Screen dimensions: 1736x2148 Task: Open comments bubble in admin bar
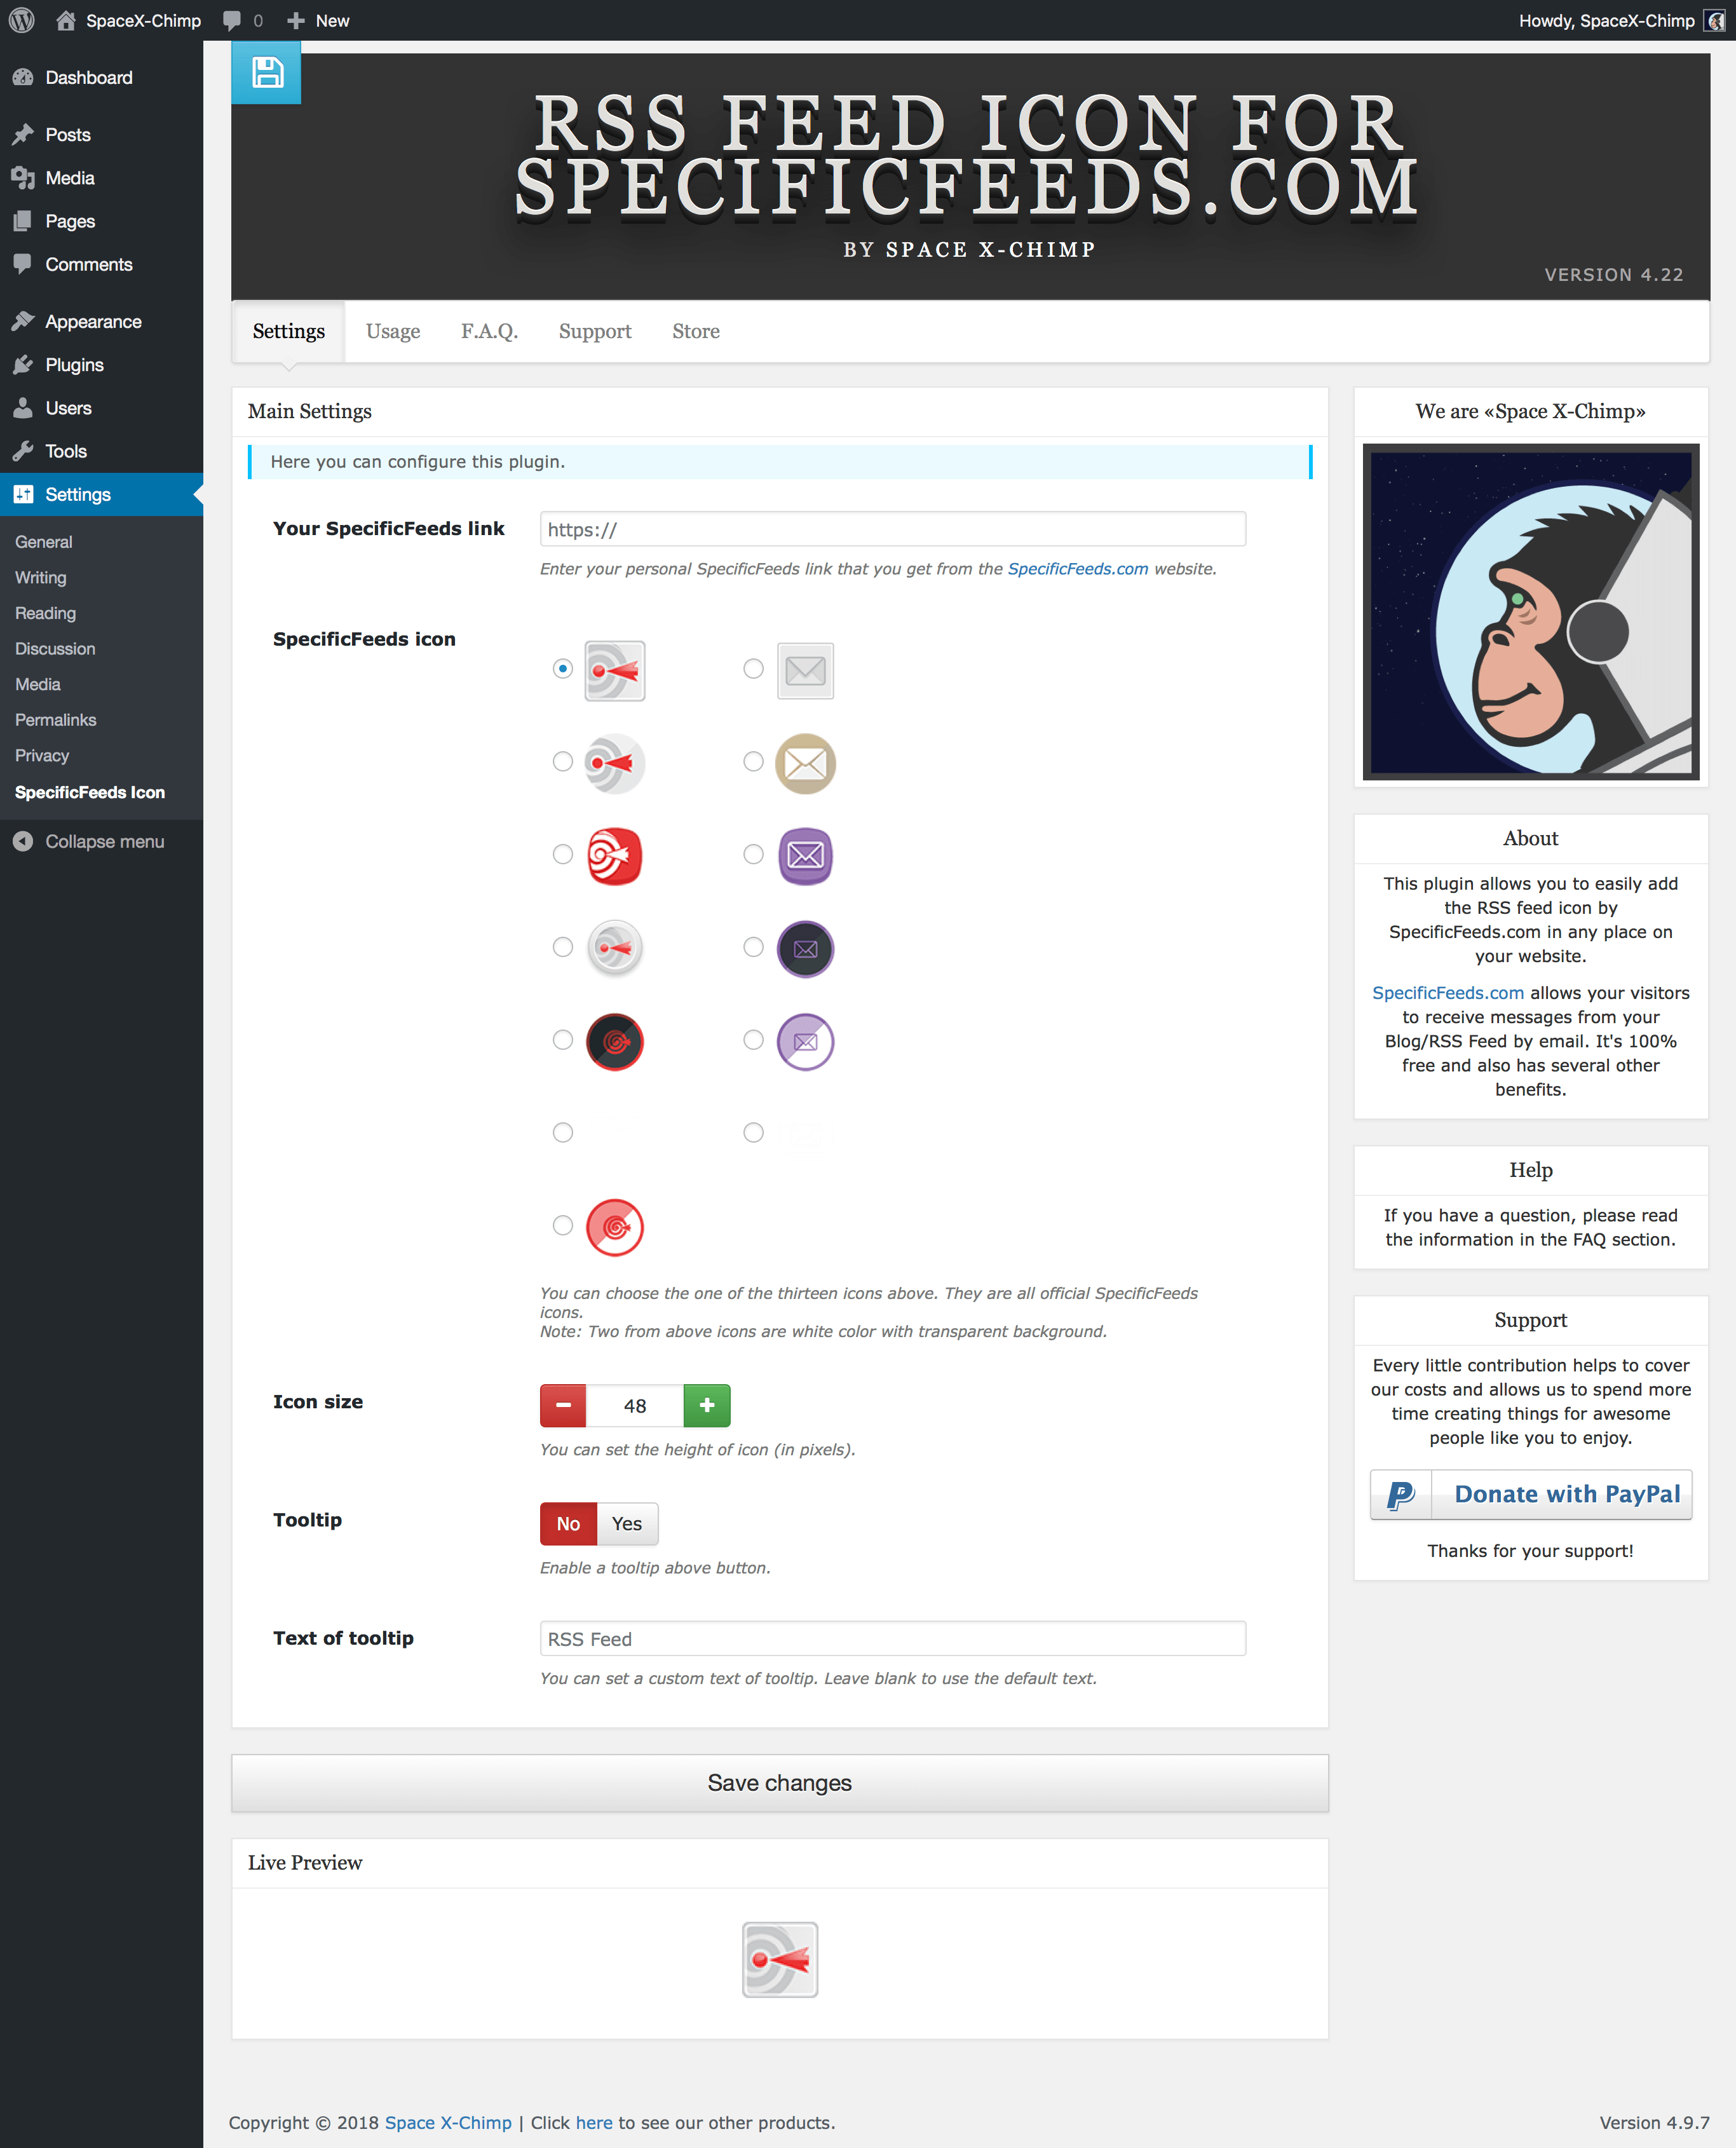pos(233,20)
